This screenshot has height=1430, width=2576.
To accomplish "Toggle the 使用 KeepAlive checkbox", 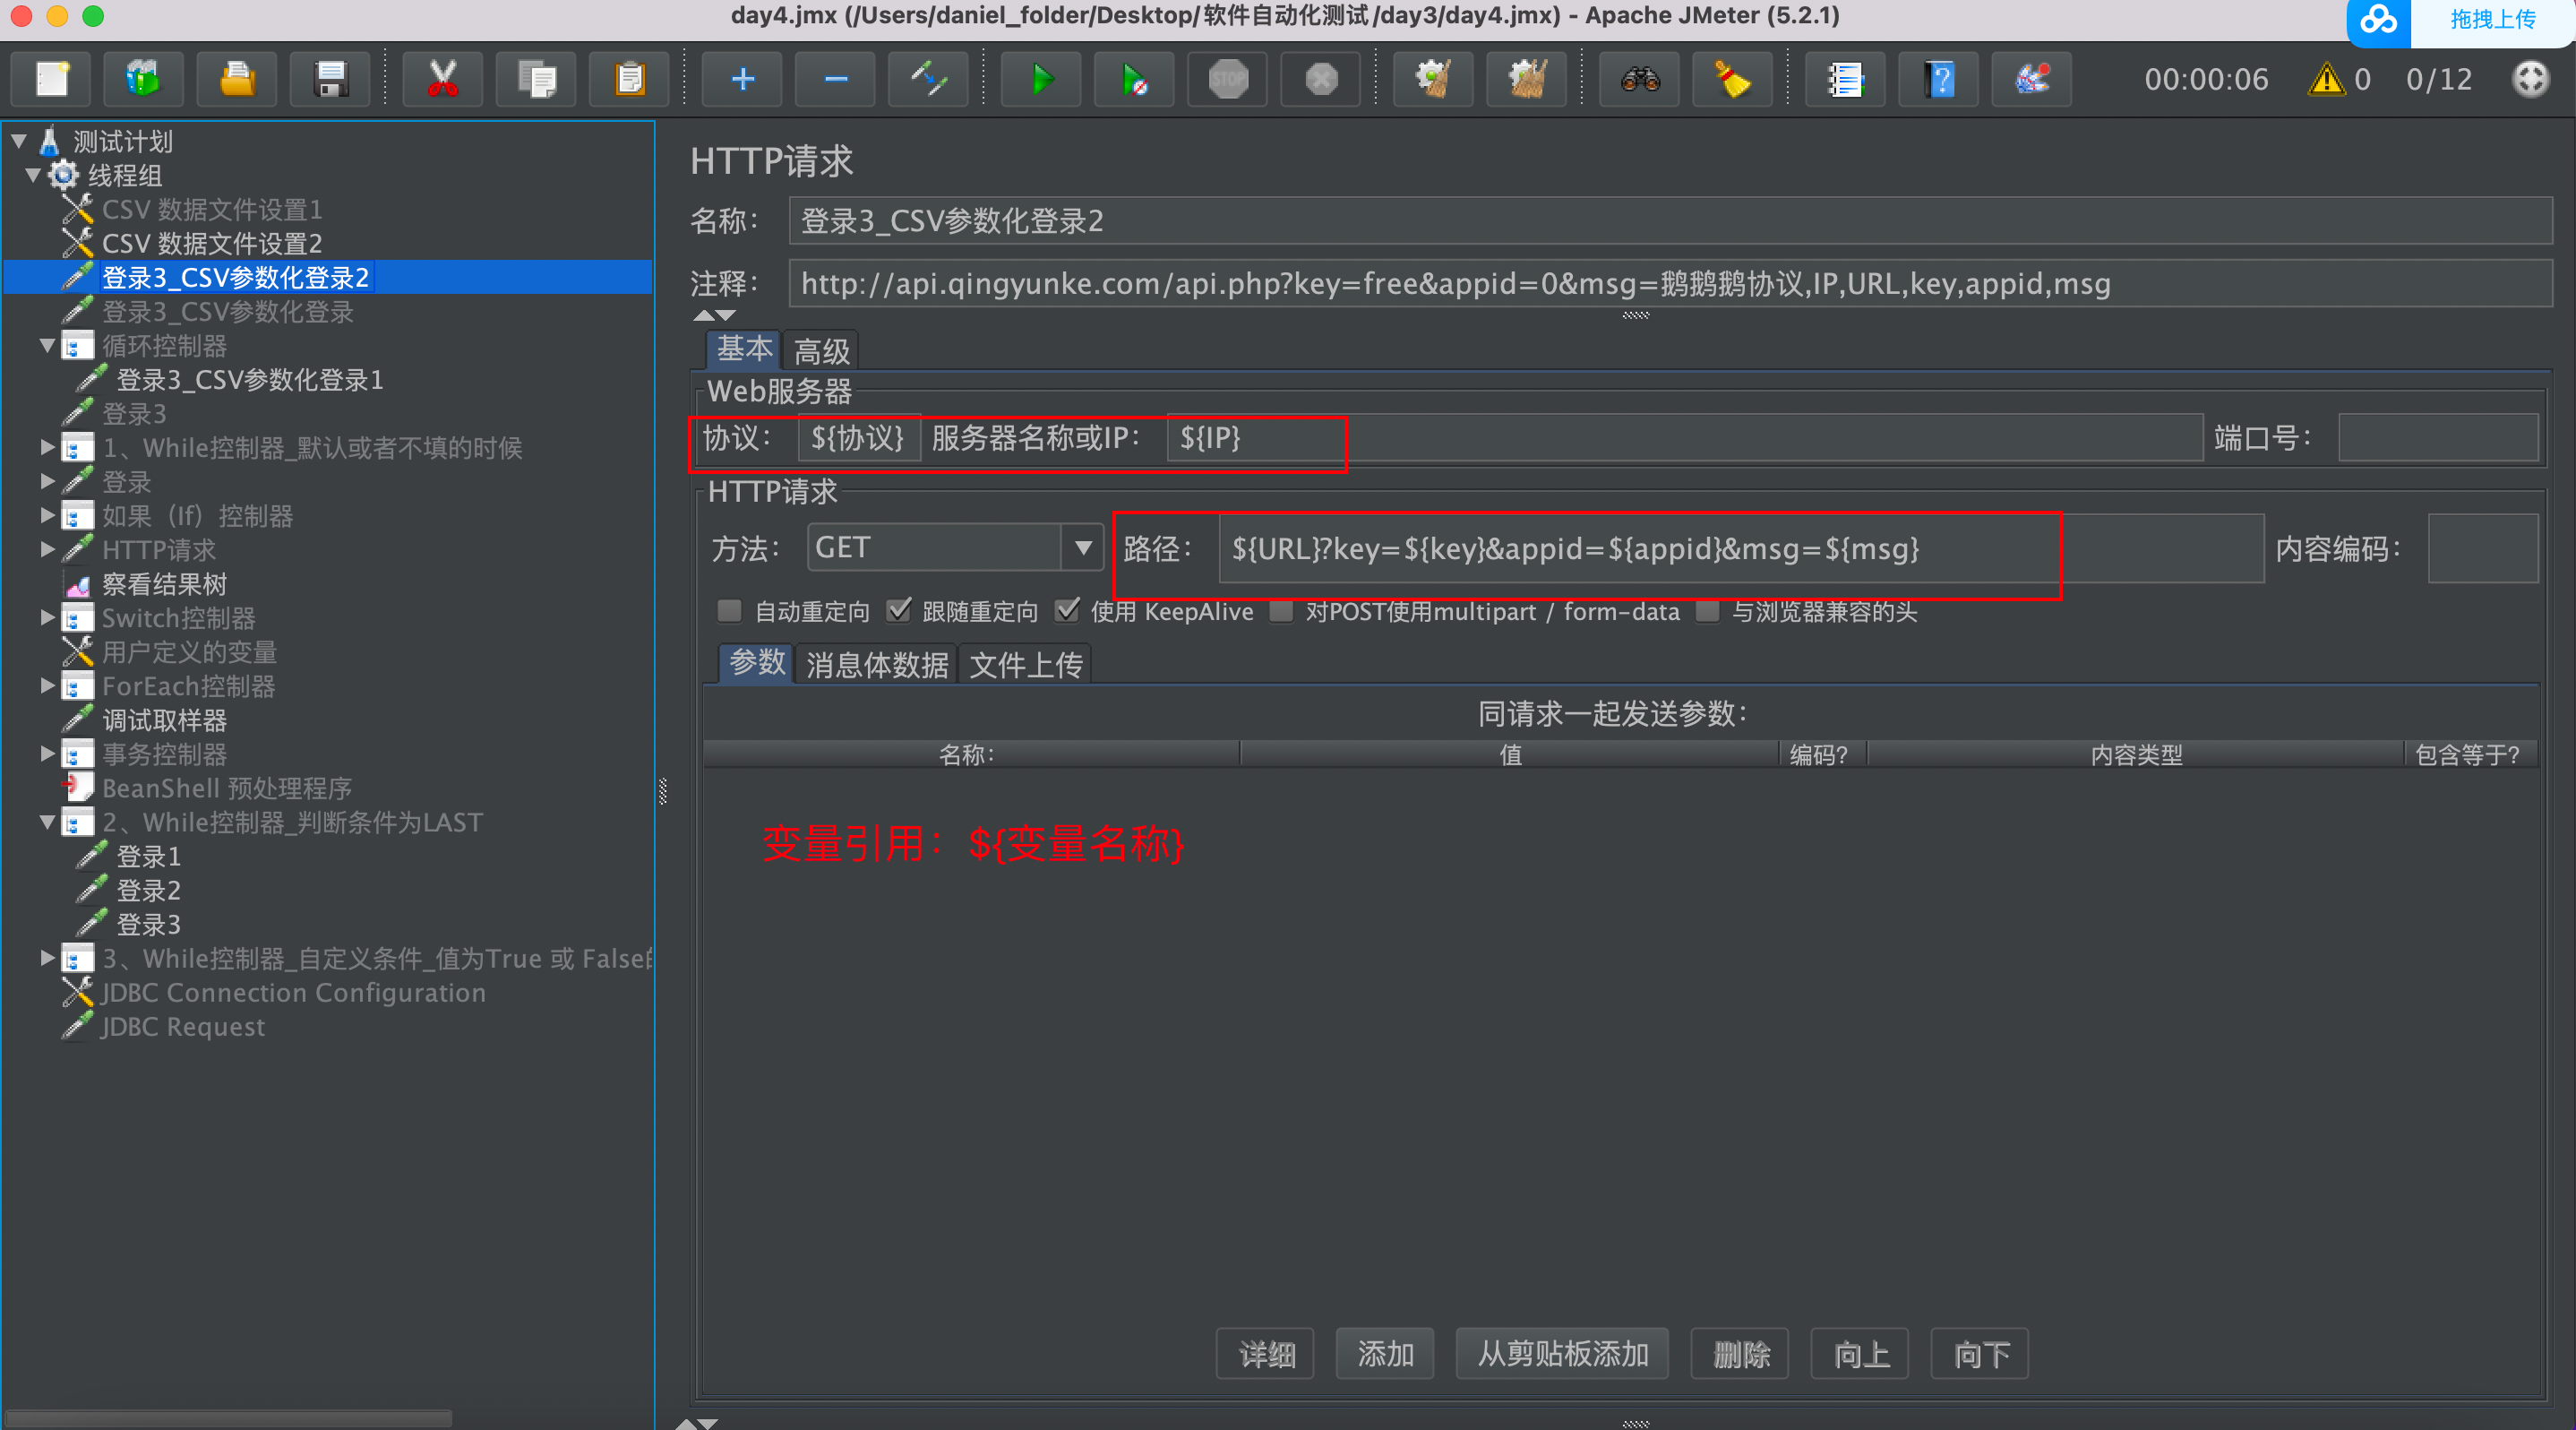I will click(x=1068, y=611).
